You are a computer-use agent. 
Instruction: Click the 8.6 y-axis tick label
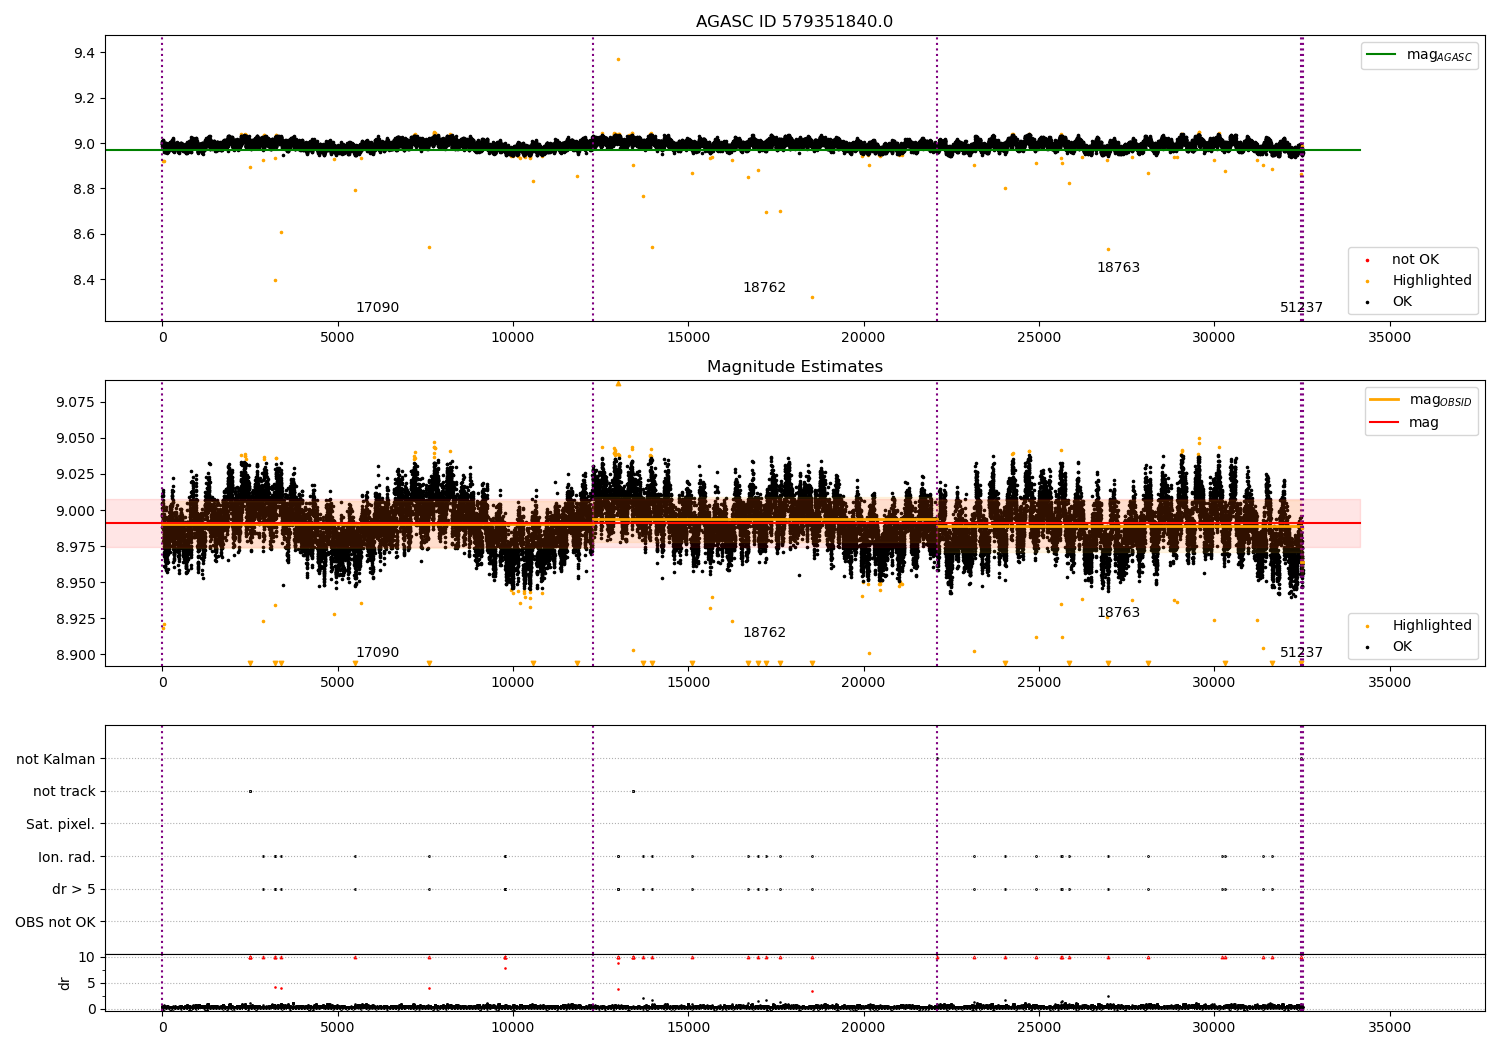pos(83,234)
